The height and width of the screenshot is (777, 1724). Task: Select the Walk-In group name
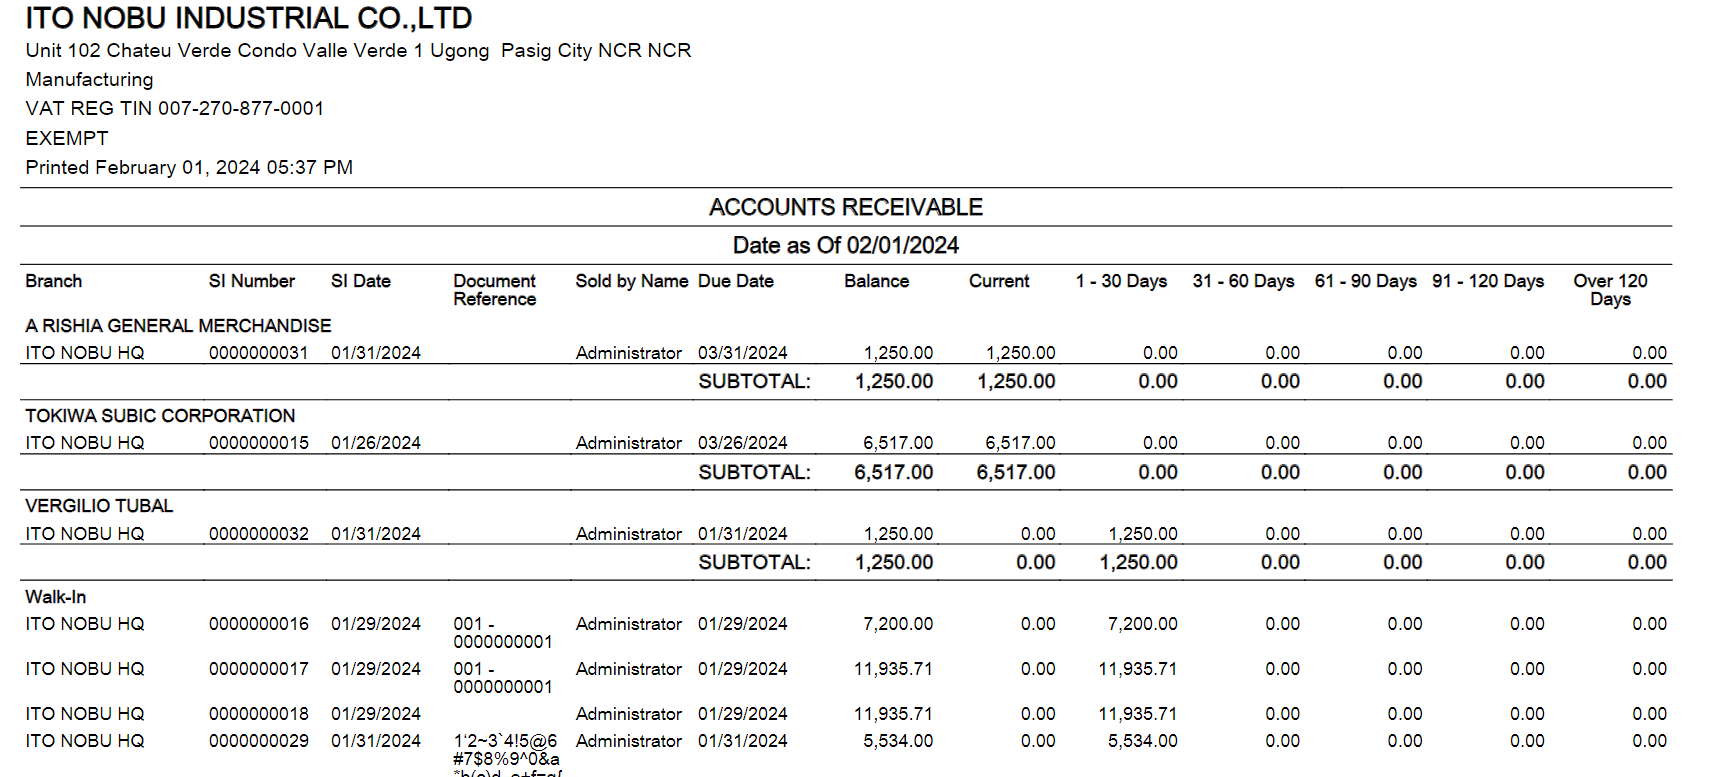[56, 597]
